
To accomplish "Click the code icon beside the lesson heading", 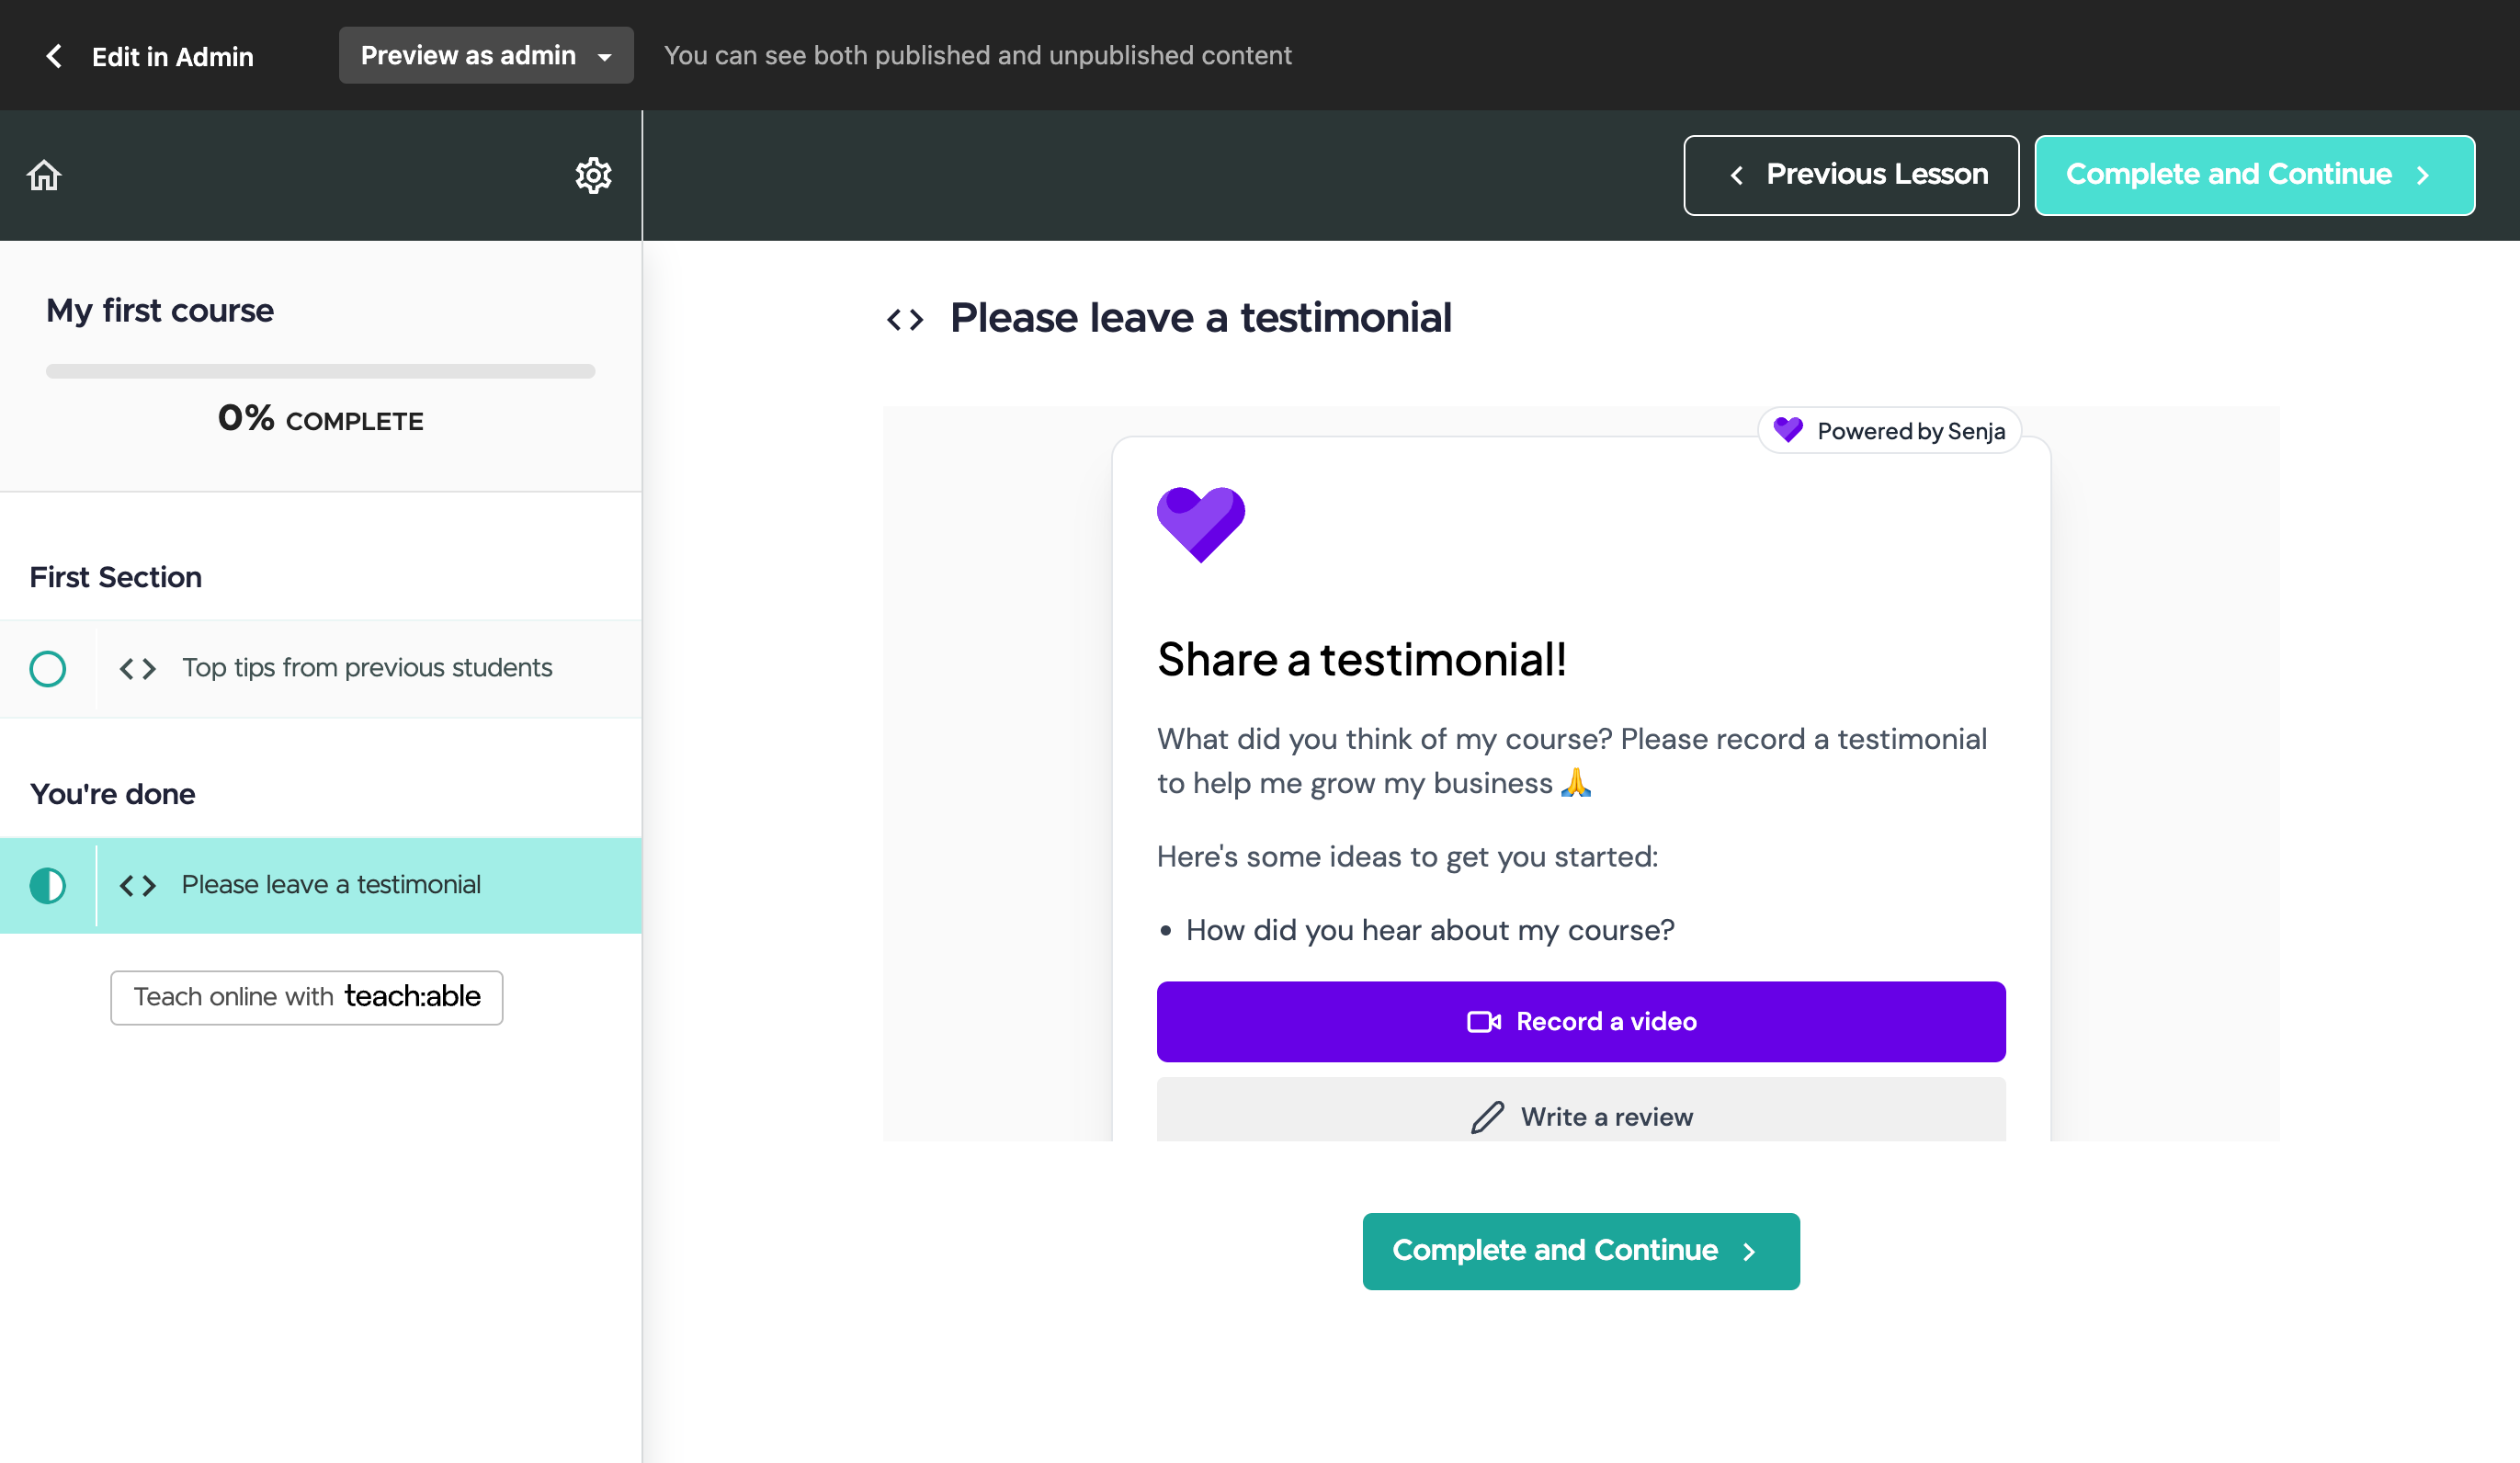I will (x=905, y=320).
